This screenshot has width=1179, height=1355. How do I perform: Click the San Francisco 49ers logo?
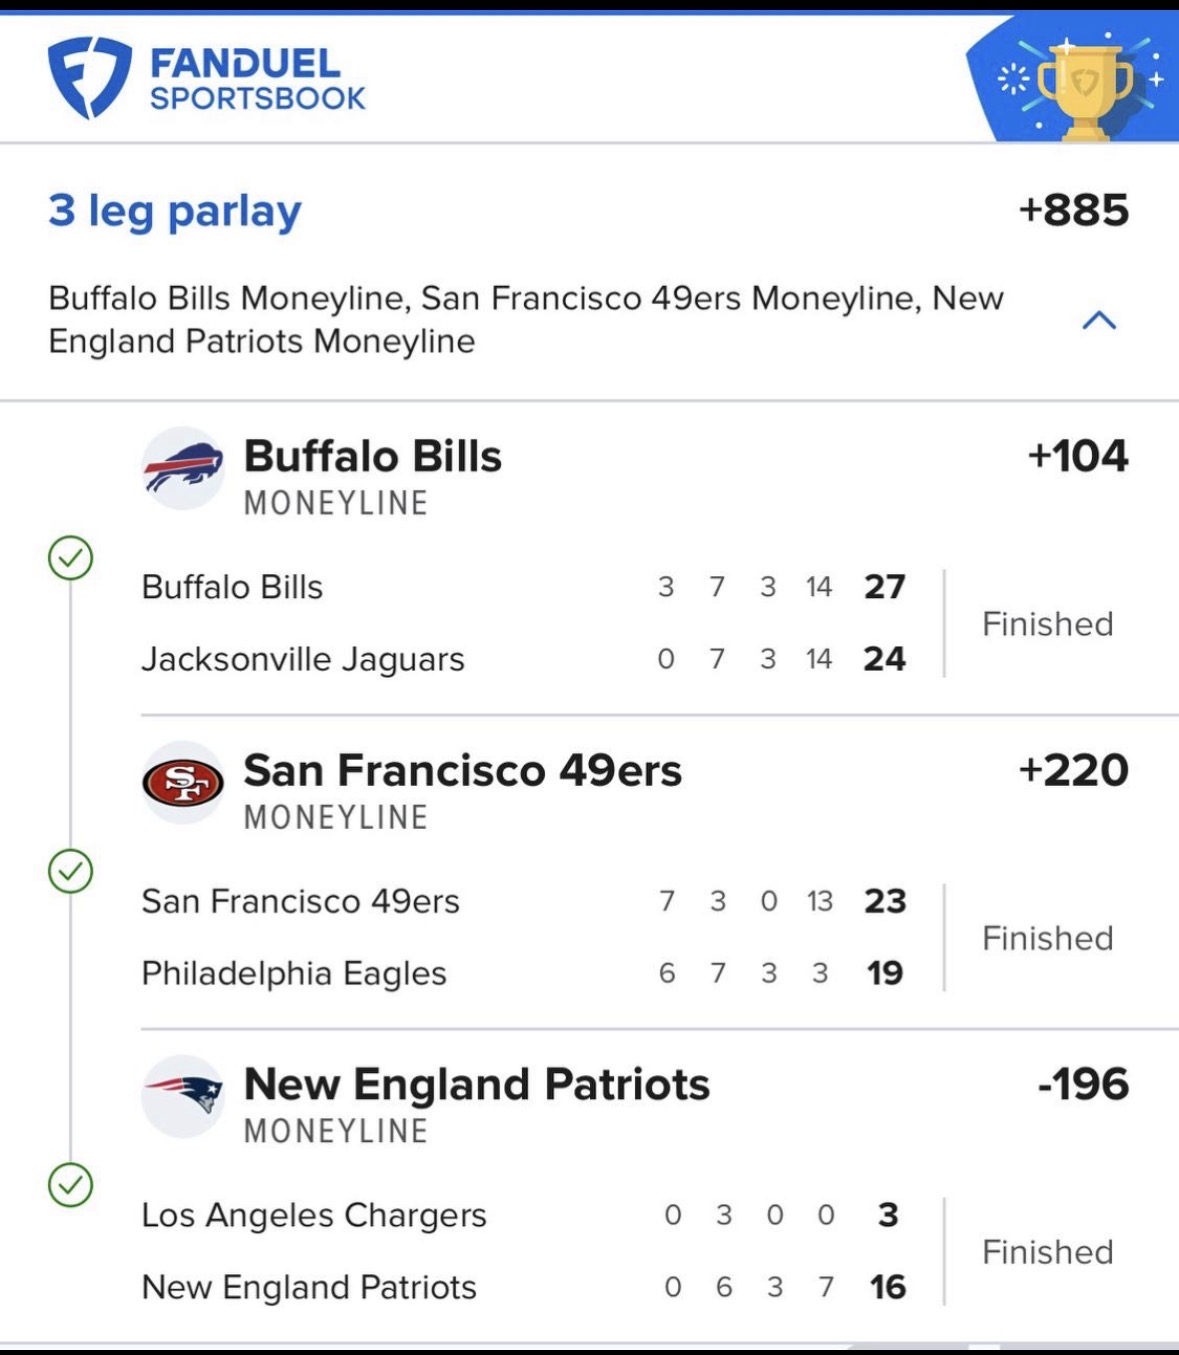pos(183,782)
